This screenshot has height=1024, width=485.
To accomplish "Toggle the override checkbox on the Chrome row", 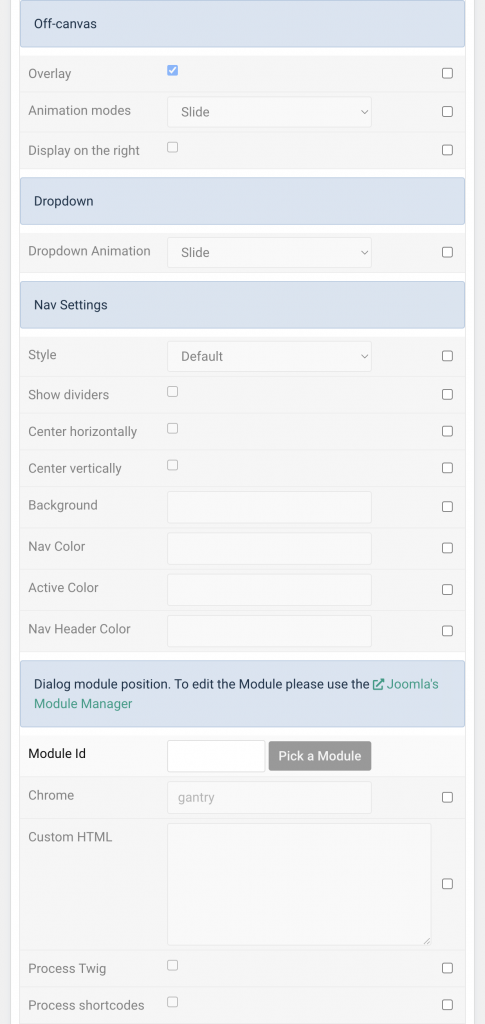I will coord(447,797).
